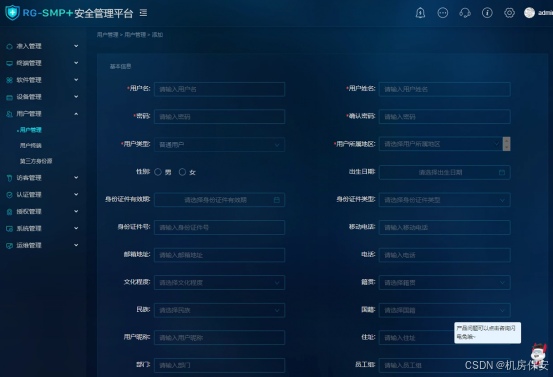Click calendar icon in 身份证件有效期 field

click(x=277, y=200)
